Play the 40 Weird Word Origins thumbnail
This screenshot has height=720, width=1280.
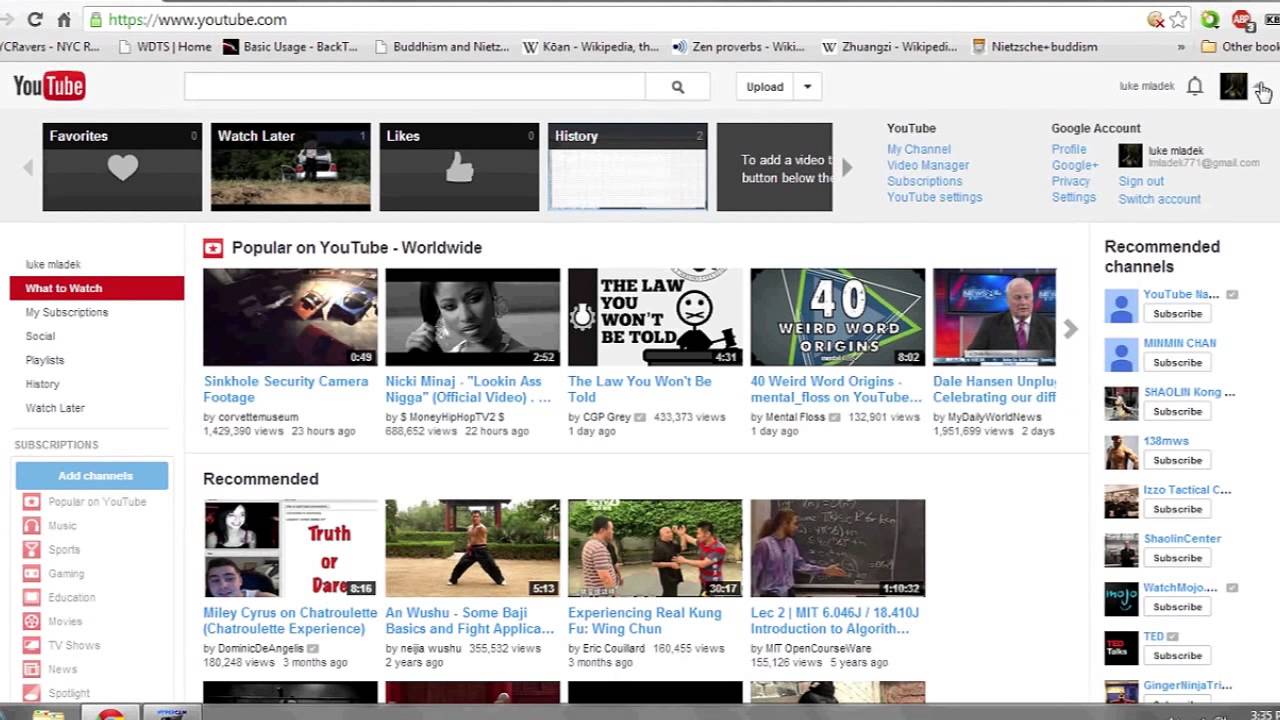point(838,317)
